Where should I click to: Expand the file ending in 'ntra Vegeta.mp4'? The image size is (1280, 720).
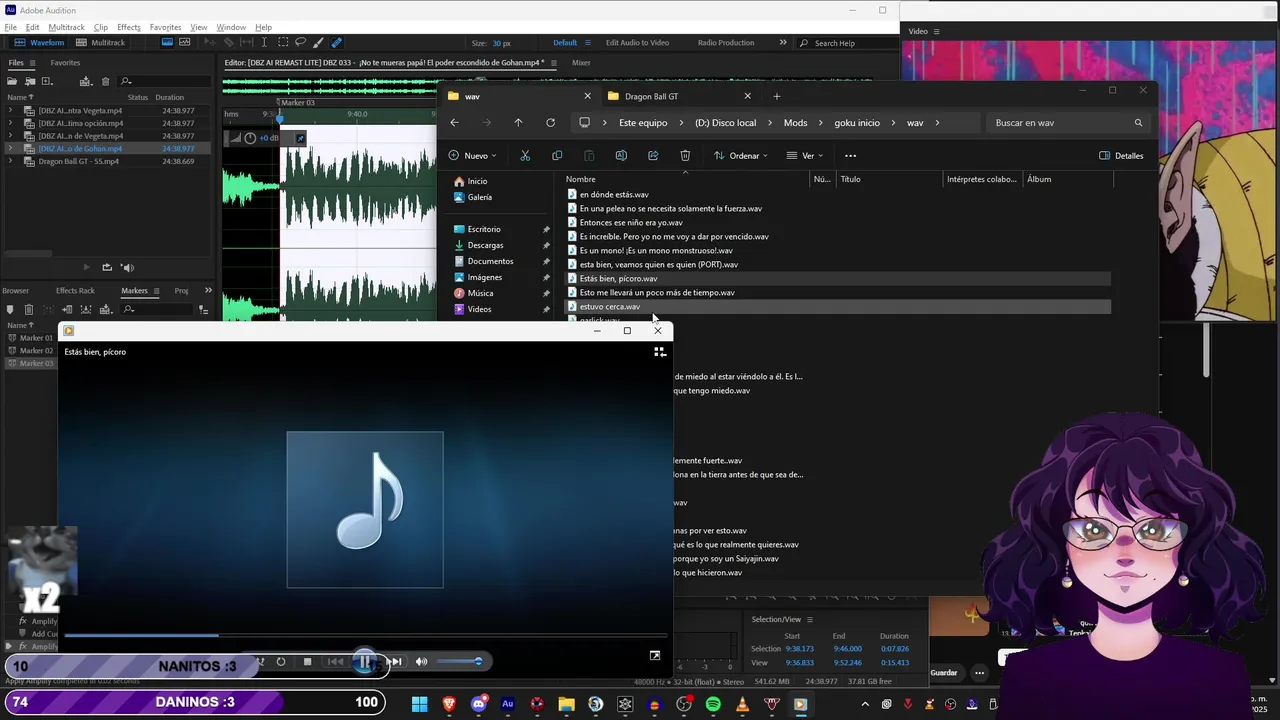point(11,110)
